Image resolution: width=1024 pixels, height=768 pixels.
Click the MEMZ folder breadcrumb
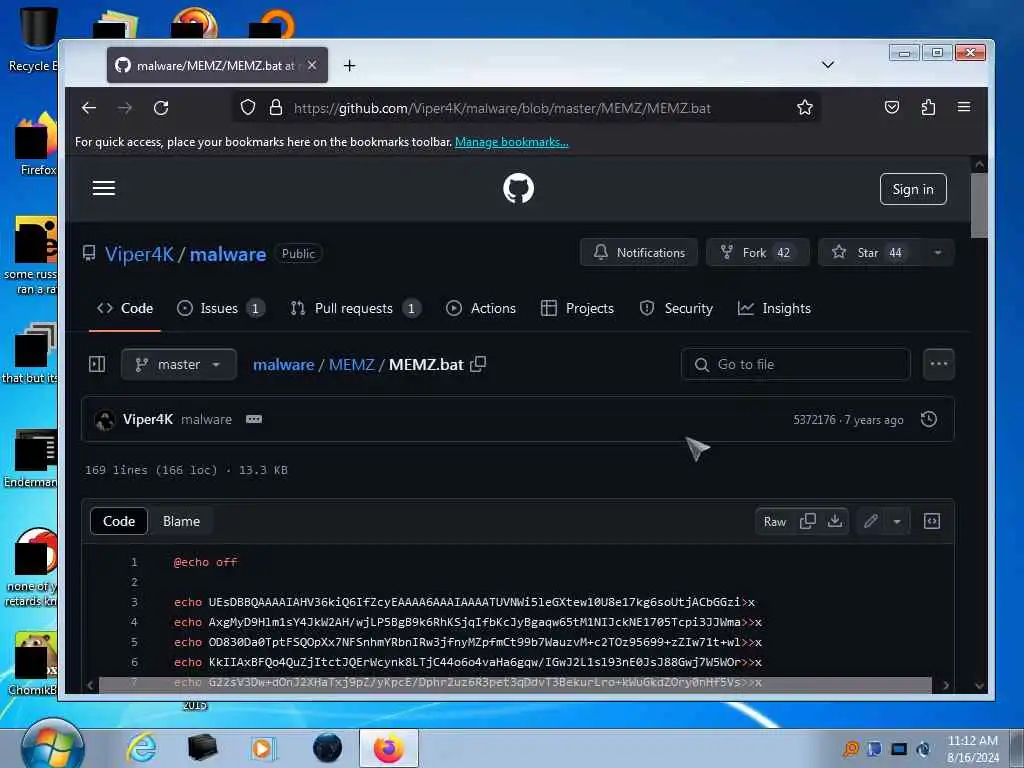[x=351, y=364]
